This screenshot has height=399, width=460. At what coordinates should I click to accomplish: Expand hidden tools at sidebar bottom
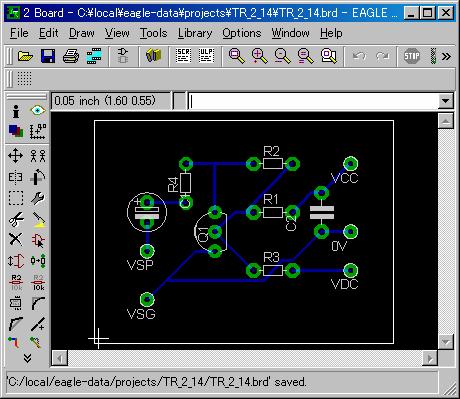click(27, 358)
